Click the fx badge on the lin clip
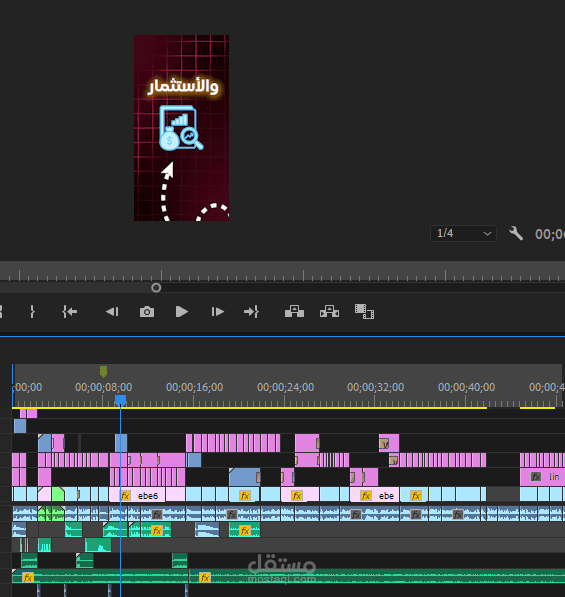The image size is (565, 597). click(x=536, y=477)
